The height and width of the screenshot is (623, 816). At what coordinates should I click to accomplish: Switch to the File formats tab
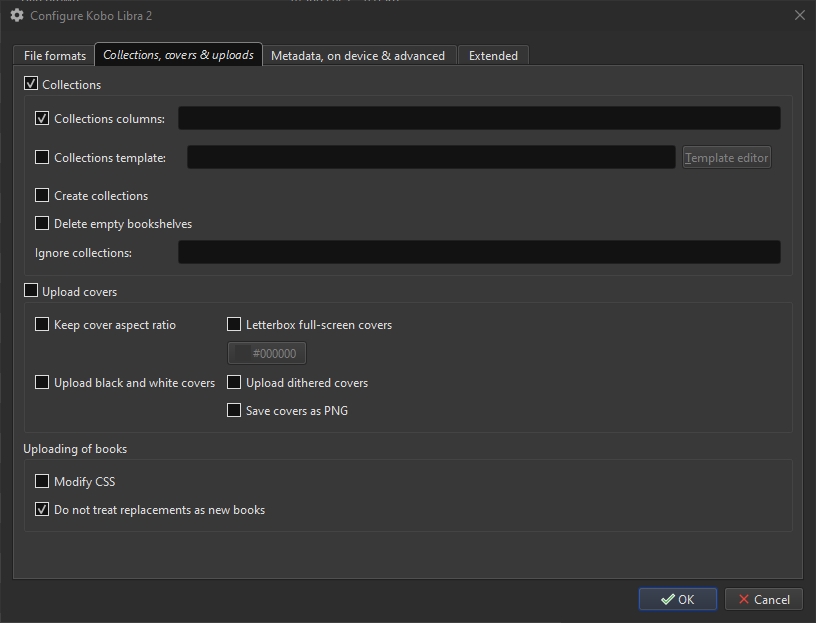[55, 56]
